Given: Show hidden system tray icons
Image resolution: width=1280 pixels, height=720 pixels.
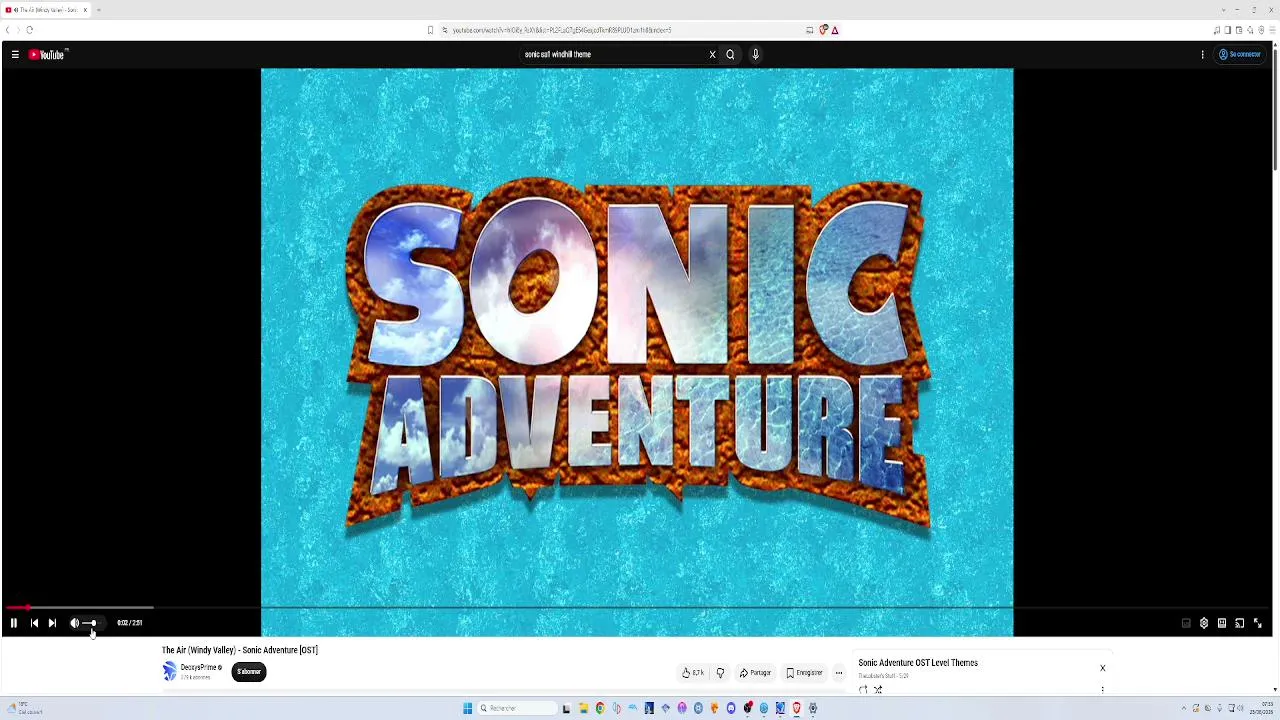Looking at the screenshot, I should (x=1184, y=708).
